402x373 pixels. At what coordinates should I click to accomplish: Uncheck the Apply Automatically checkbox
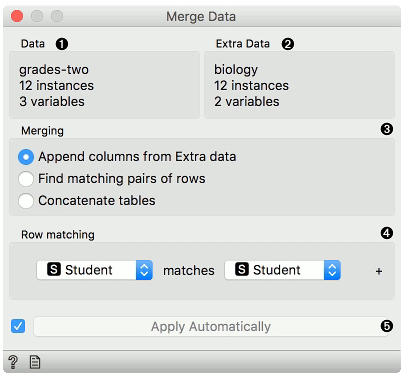pos(18,326)
